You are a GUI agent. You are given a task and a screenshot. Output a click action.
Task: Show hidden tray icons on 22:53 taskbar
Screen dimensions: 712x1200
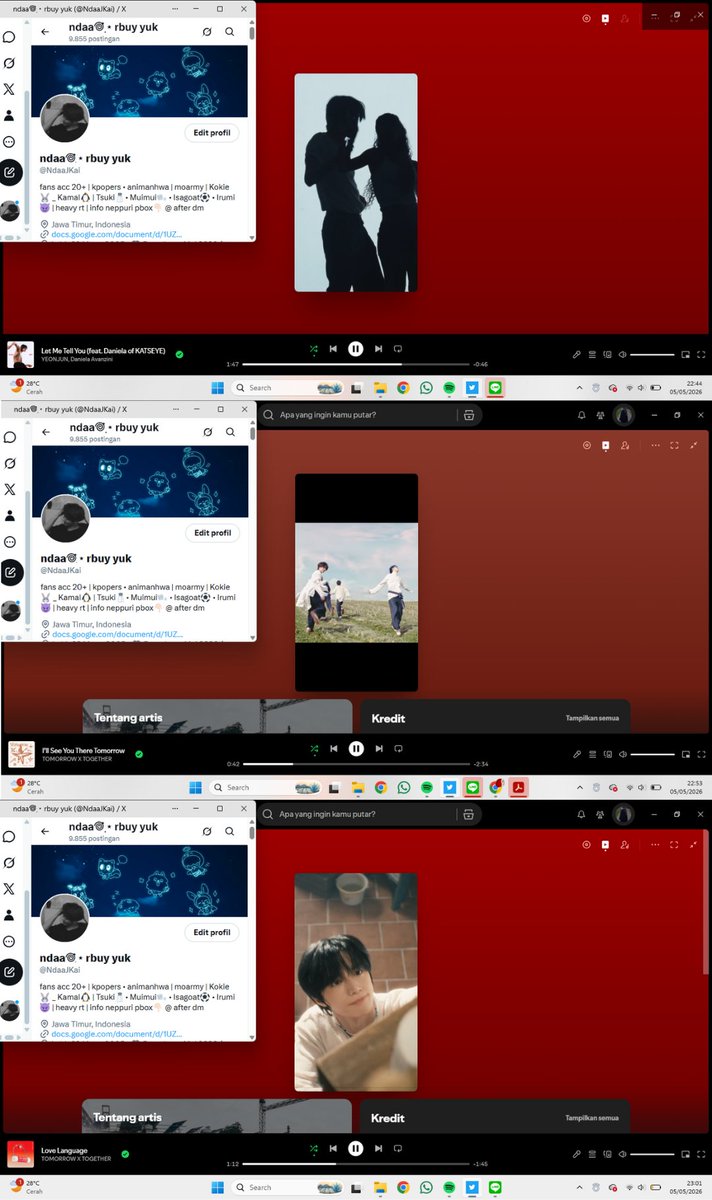[579, 787]
